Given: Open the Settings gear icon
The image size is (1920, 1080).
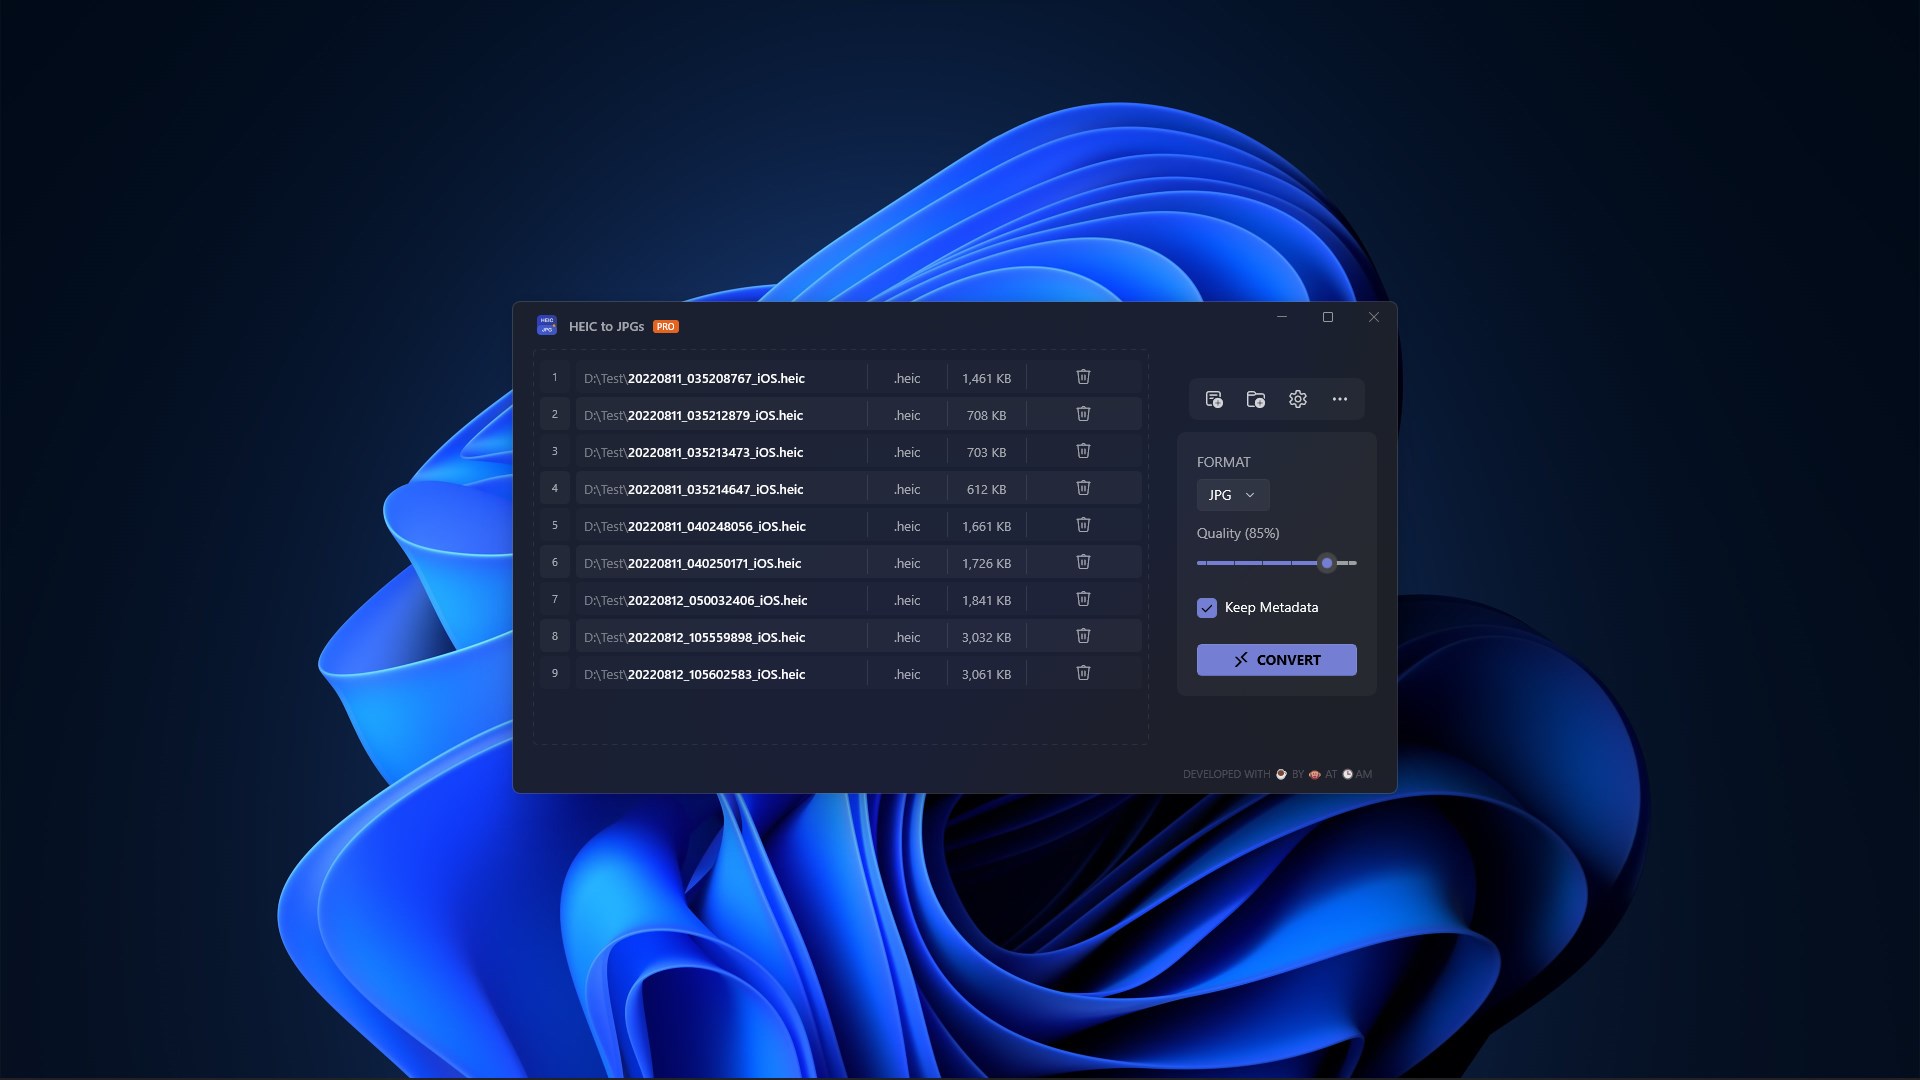Looking at the screenshot, I should (1297, 398).
